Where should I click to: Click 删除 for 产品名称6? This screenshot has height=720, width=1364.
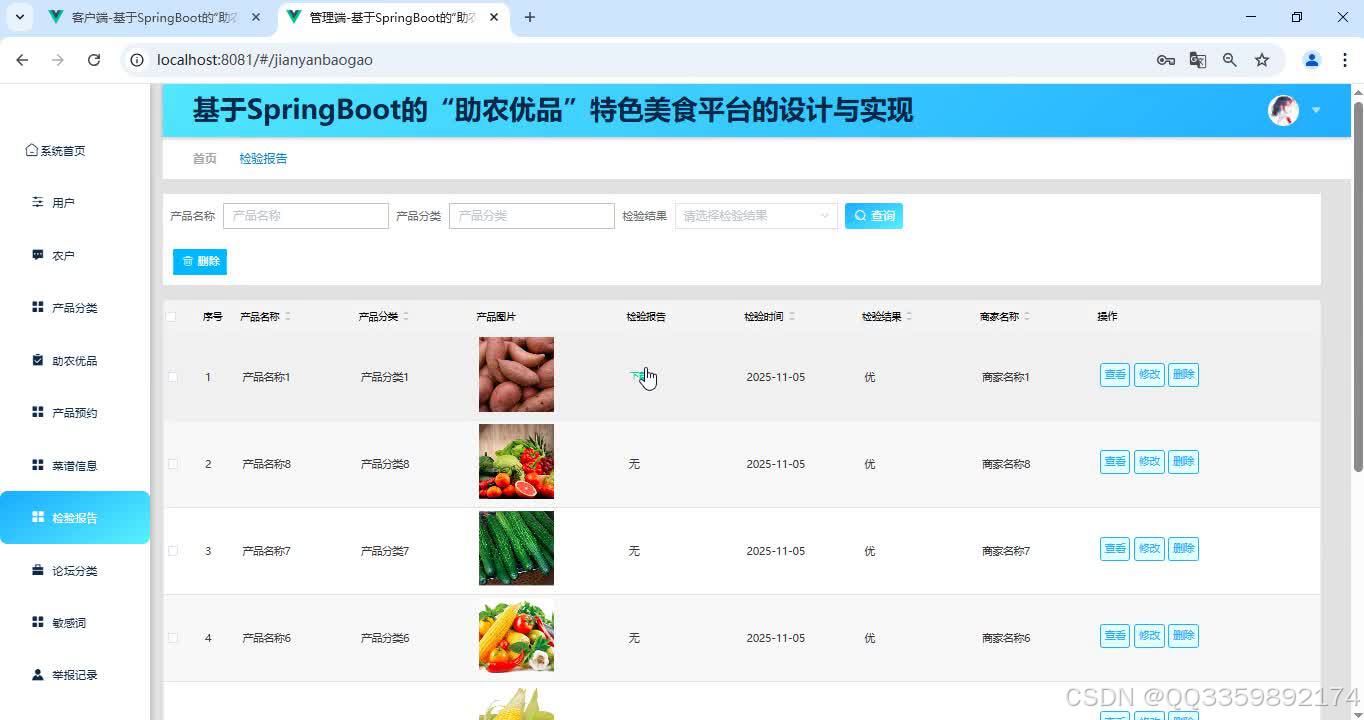tap(1184, 636)
